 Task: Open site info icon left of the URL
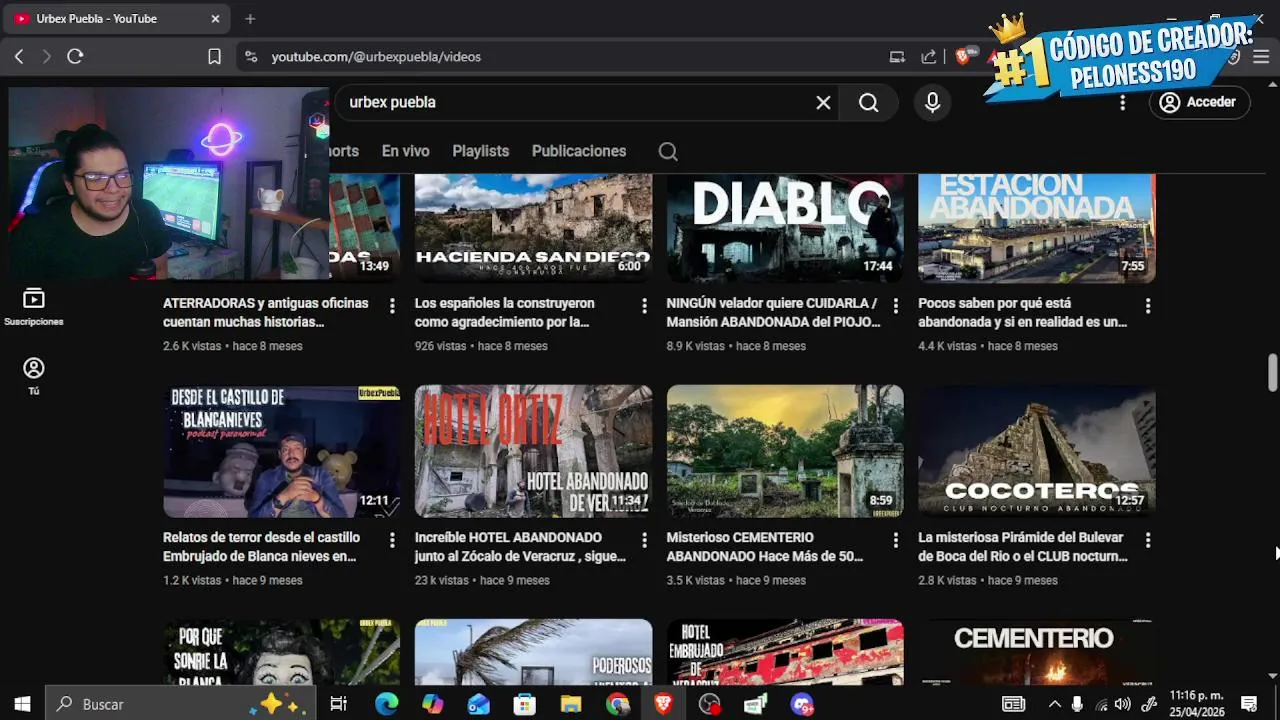click(x=251, y=57)
